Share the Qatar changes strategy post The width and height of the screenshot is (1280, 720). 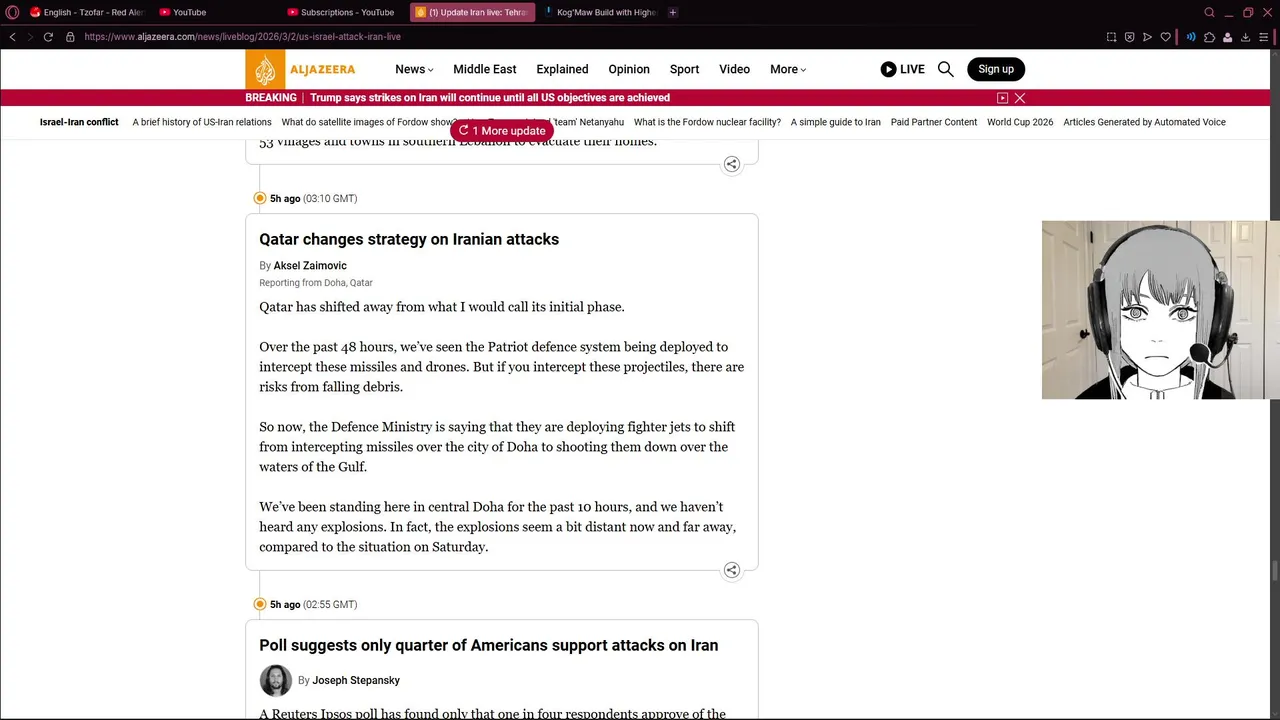point(732,570)
